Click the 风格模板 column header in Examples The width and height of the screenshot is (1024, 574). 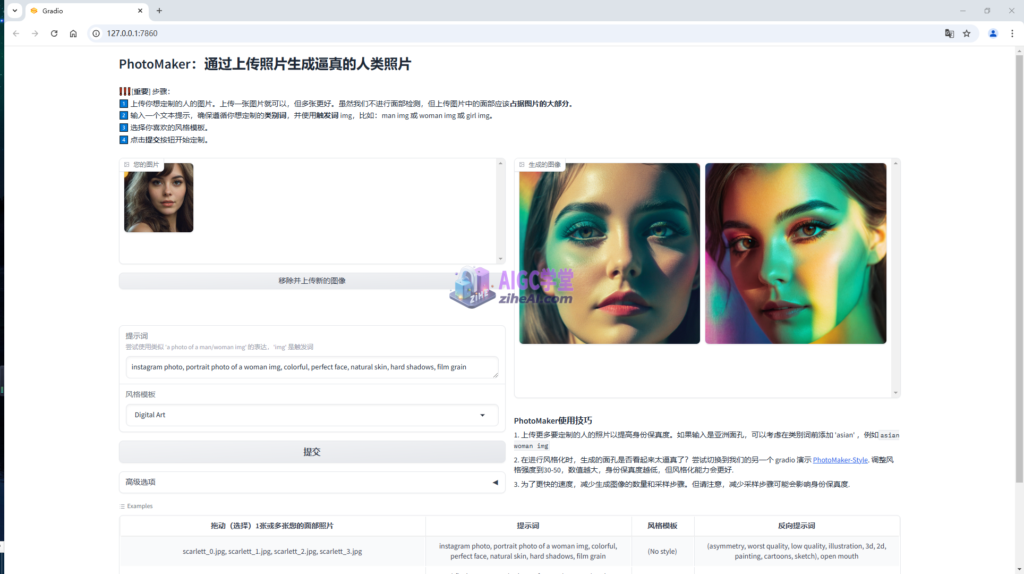pyautogui.click(x=662, y=526)
